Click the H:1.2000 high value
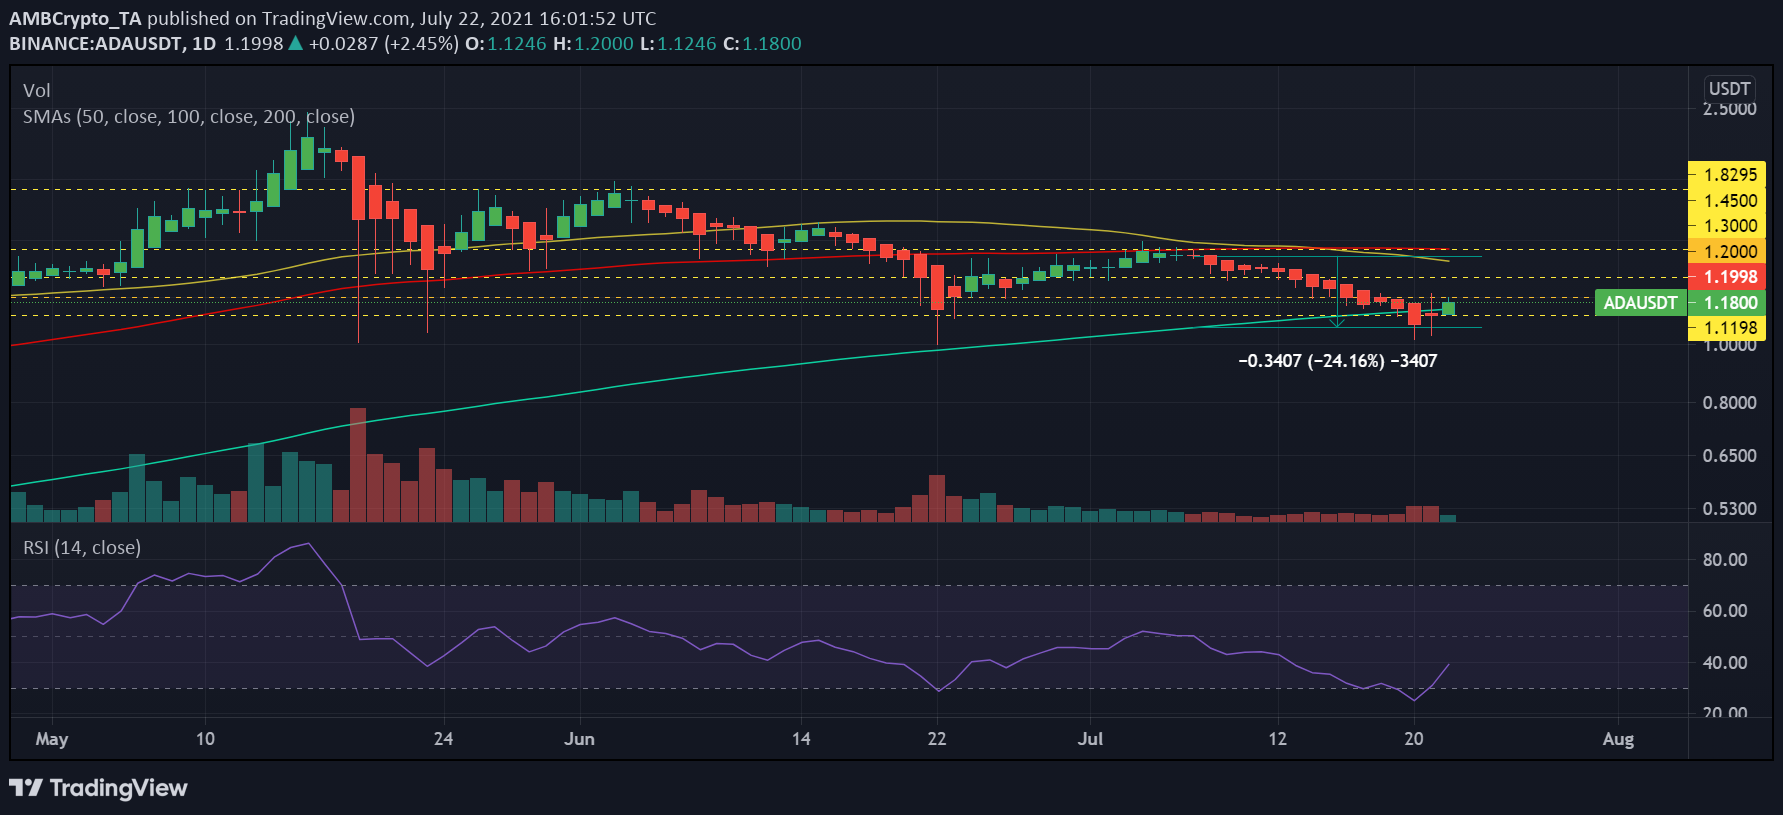 point(593,43)
